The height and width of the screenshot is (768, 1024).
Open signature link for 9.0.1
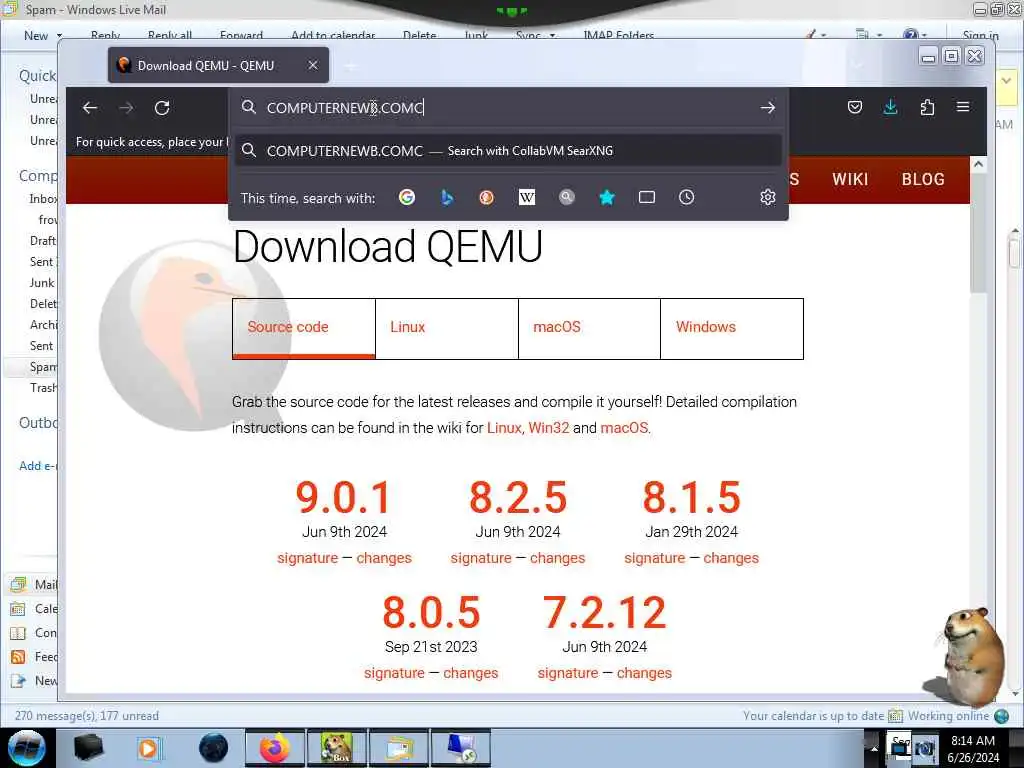point(308,558)
